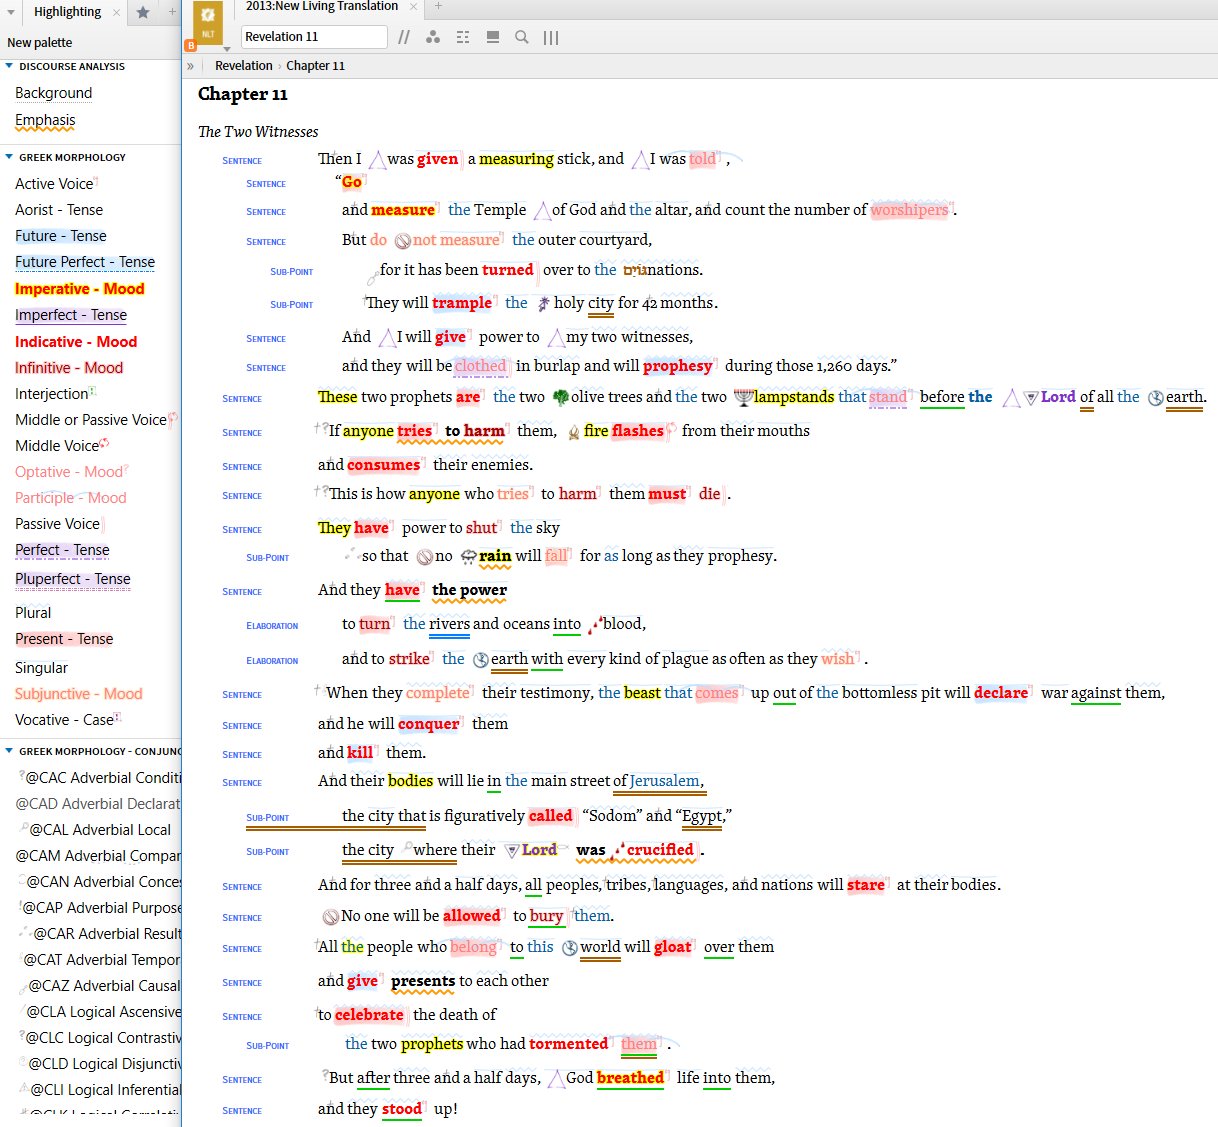This screenshot has width=1218, height=1127.
Task: Click the NLT book cover icon
Action: click(208, 23)
